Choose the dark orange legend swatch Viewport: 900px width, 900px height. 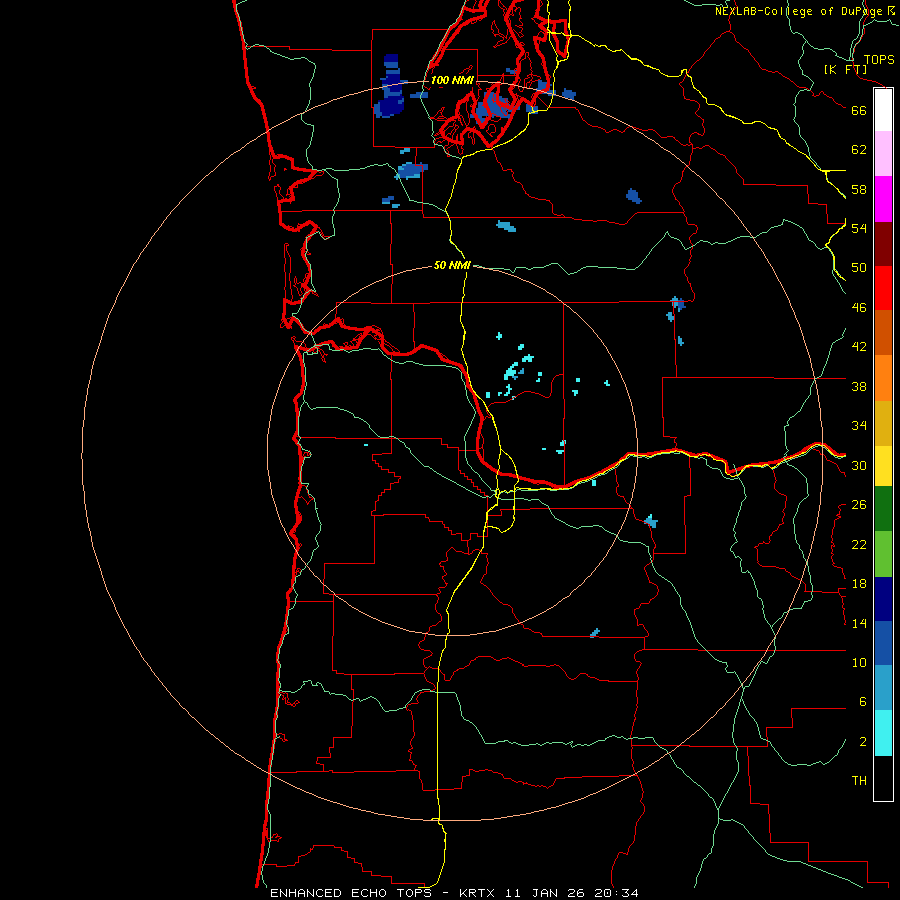(883, 332)
